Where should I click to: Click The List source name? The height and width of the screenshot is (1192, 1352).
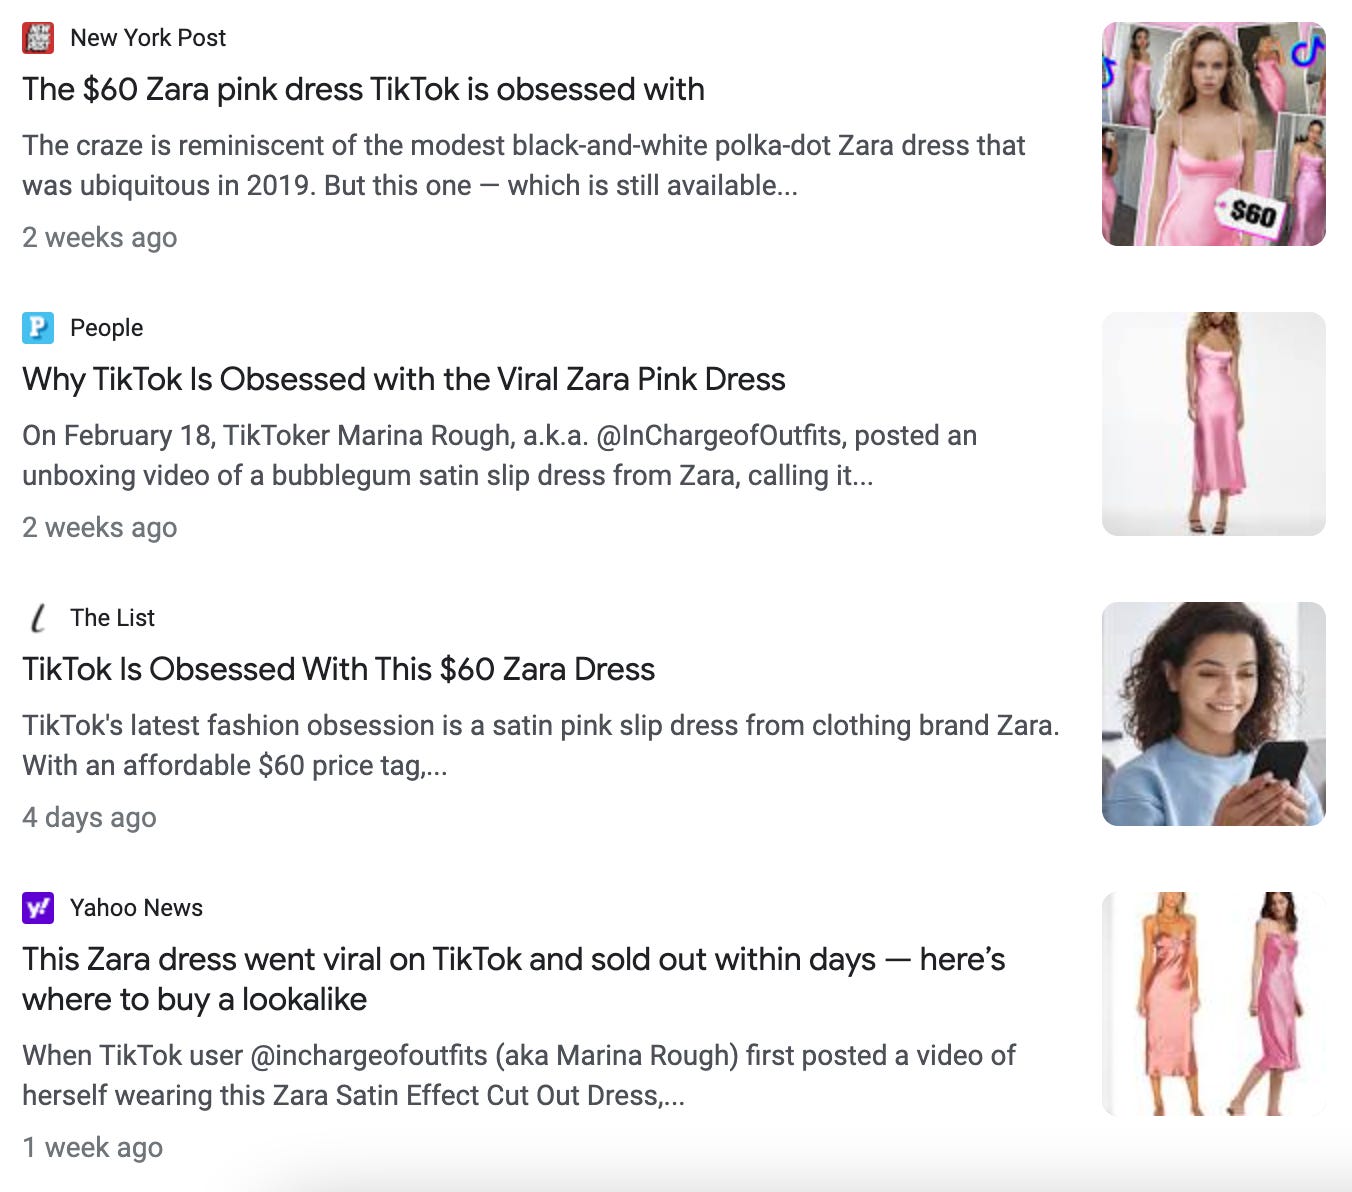click(112, 618)
